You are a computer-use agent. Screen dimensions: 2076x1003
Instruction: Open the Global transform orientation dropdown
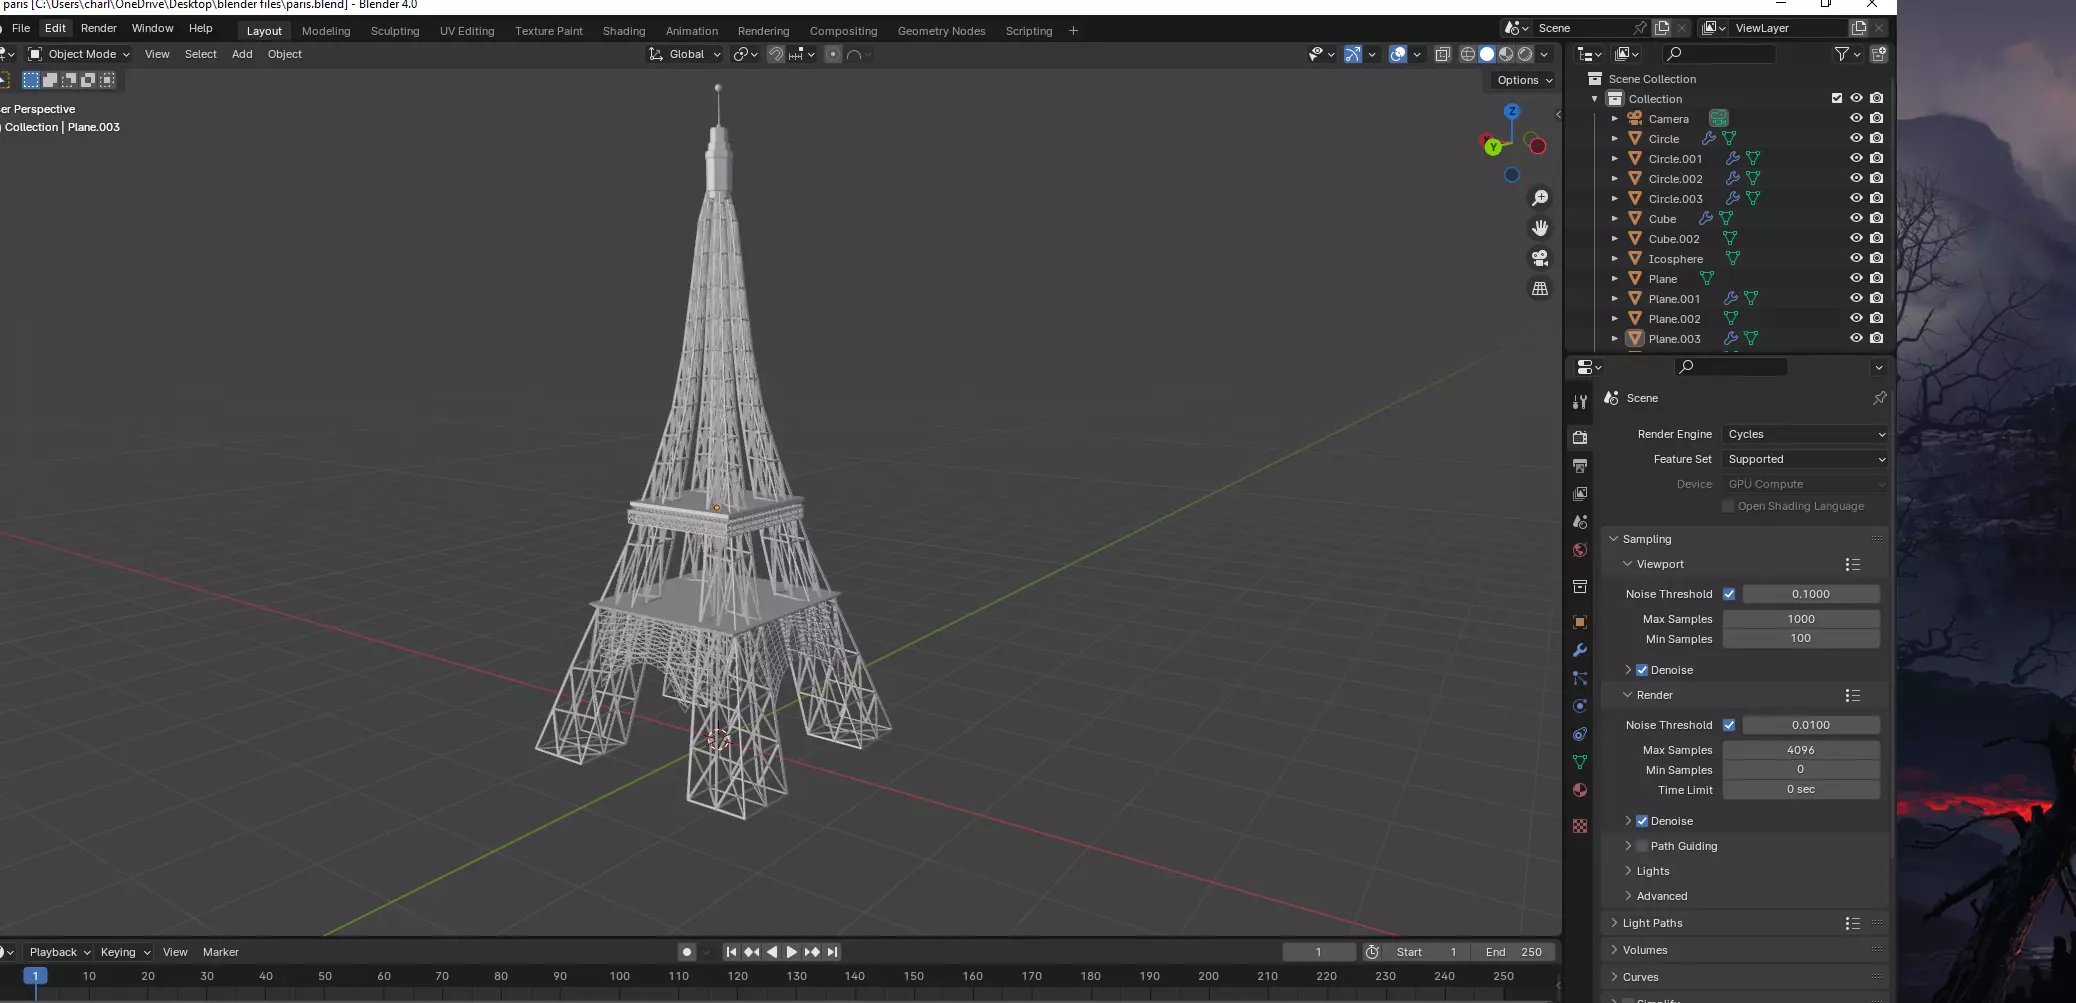click(685, 54)
